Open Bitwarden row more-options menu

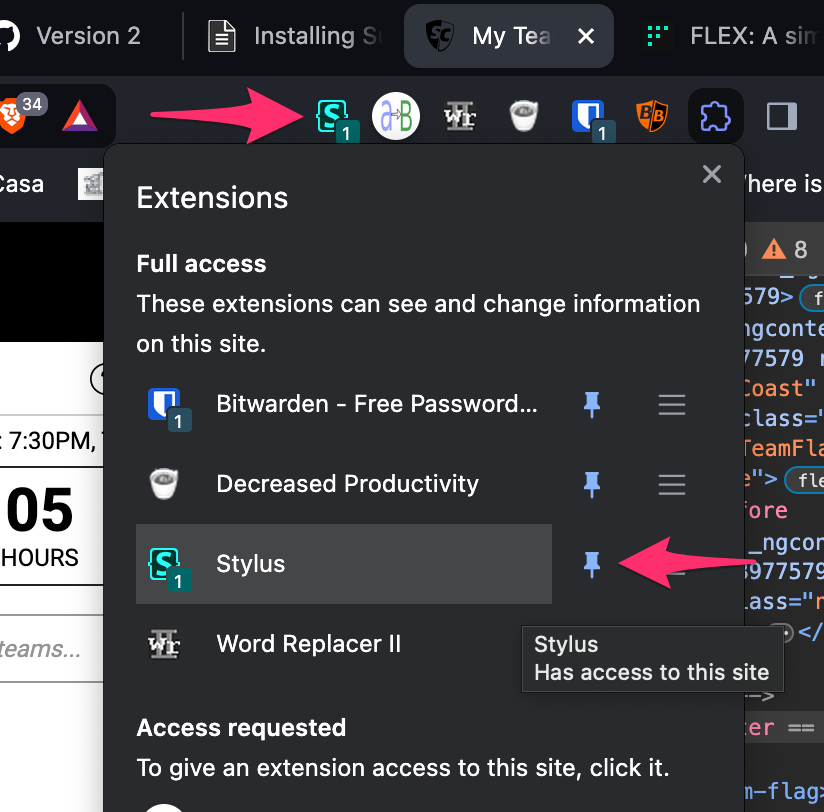point(672,405)
